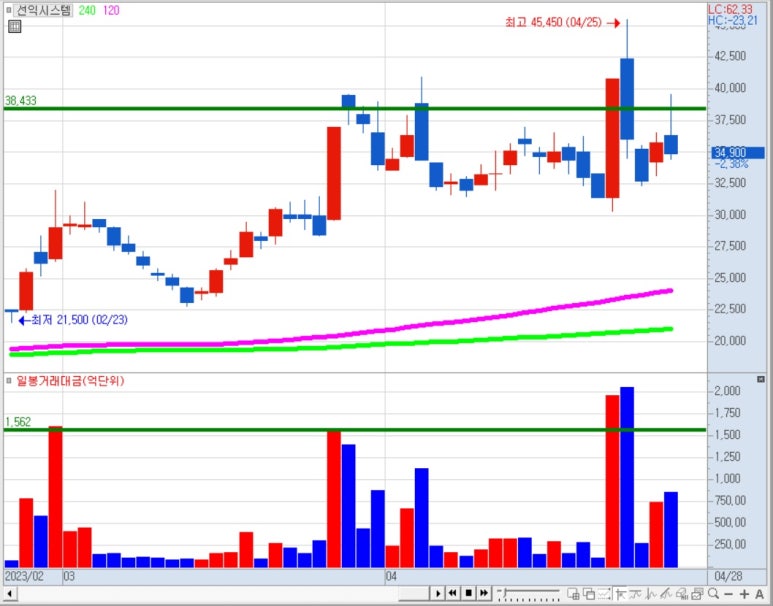Click the 2023/02 date label on axis
Viewport: 773px width, 606px height.
pyautogui.click(x=24, y=576)
